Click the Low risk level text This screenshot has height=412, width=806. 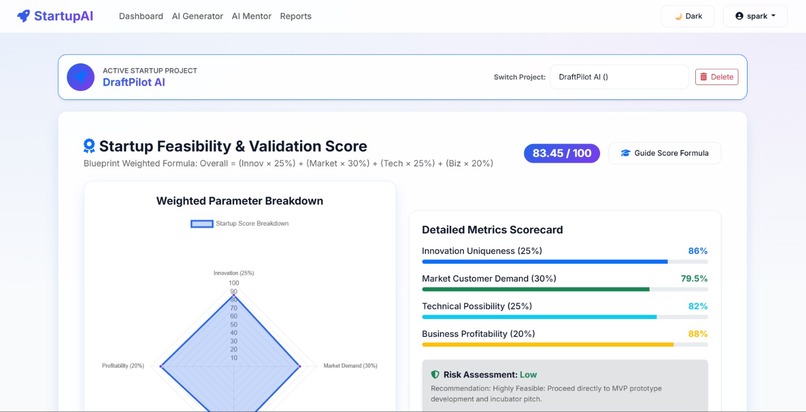[528, 374]
